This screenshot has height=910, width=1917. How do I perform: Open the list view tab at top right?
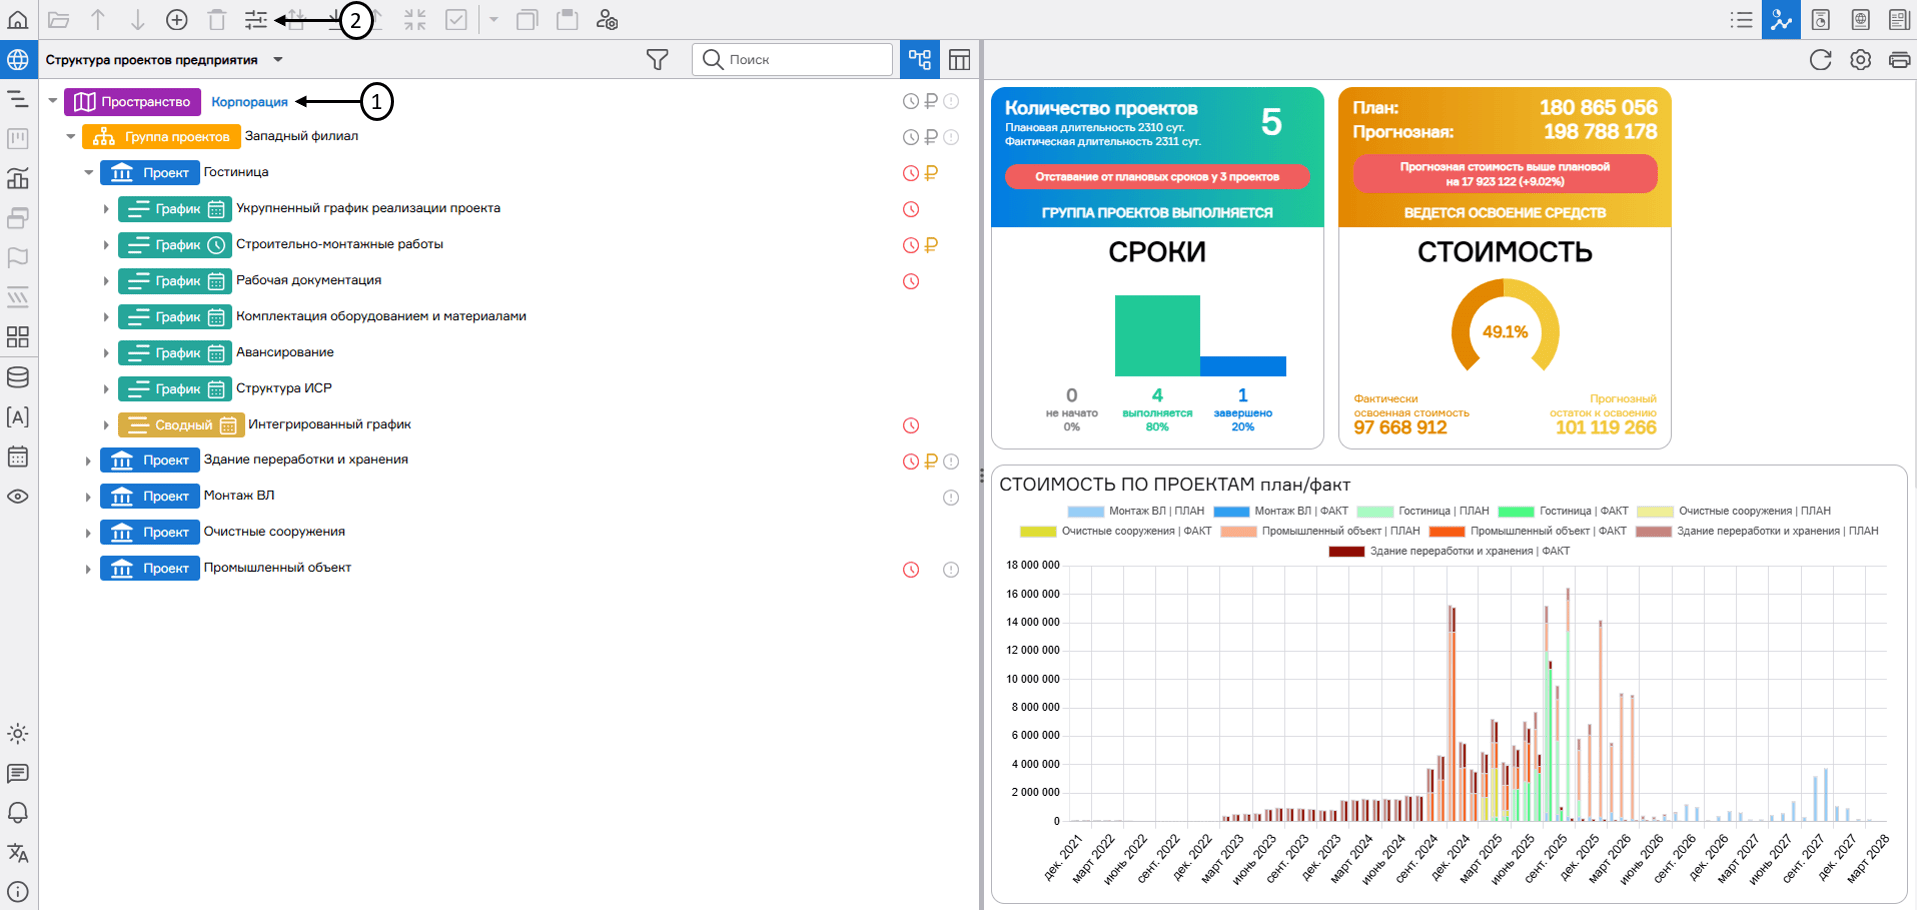tap(1741, 20)
